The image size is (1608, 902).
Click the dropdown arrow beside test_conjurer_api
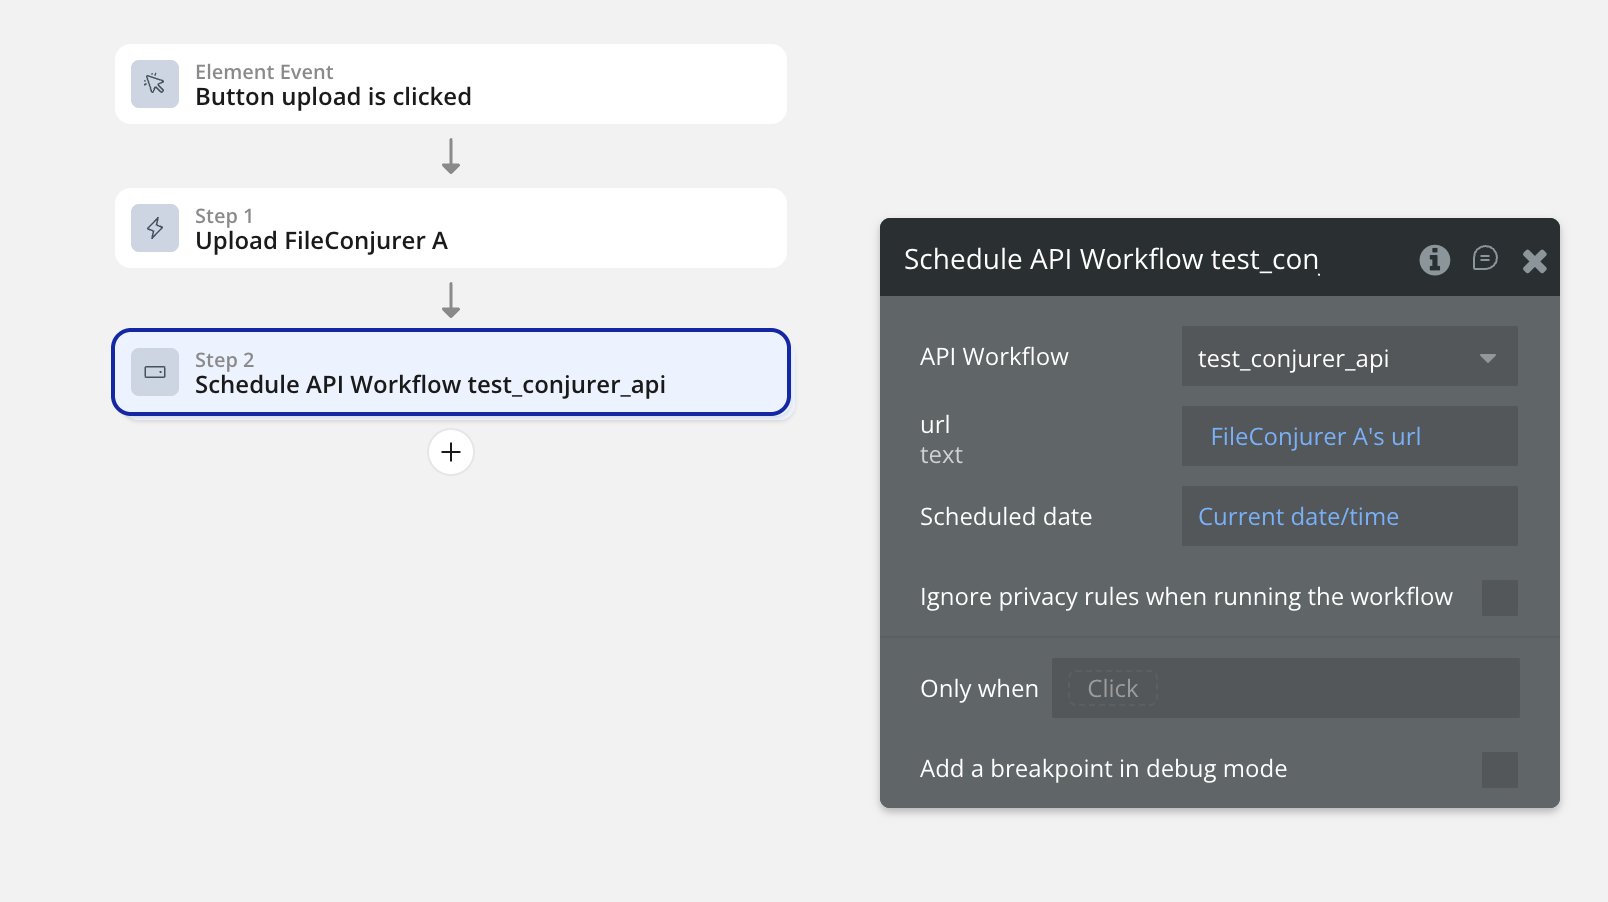pyautogui.click(x=1488, y=358)
